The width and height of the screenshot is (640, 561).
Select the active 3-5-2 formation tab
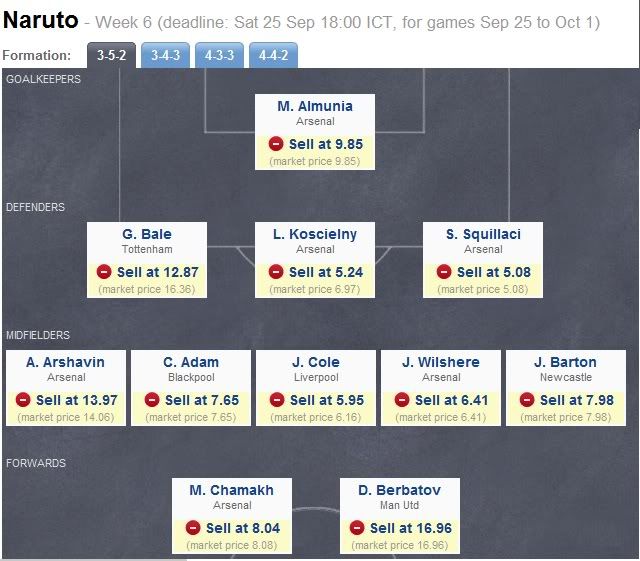[111, 55]
